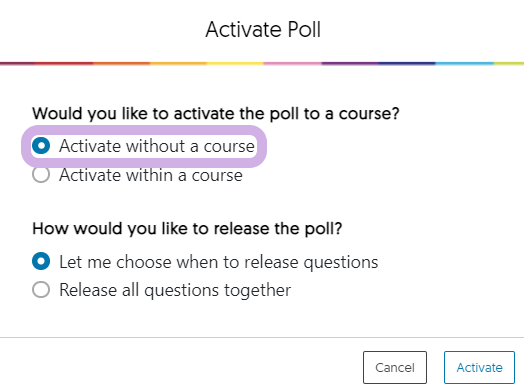
Task: Choose 'Let me choose when to release questions' radio
Action: (x=41, y=261)
